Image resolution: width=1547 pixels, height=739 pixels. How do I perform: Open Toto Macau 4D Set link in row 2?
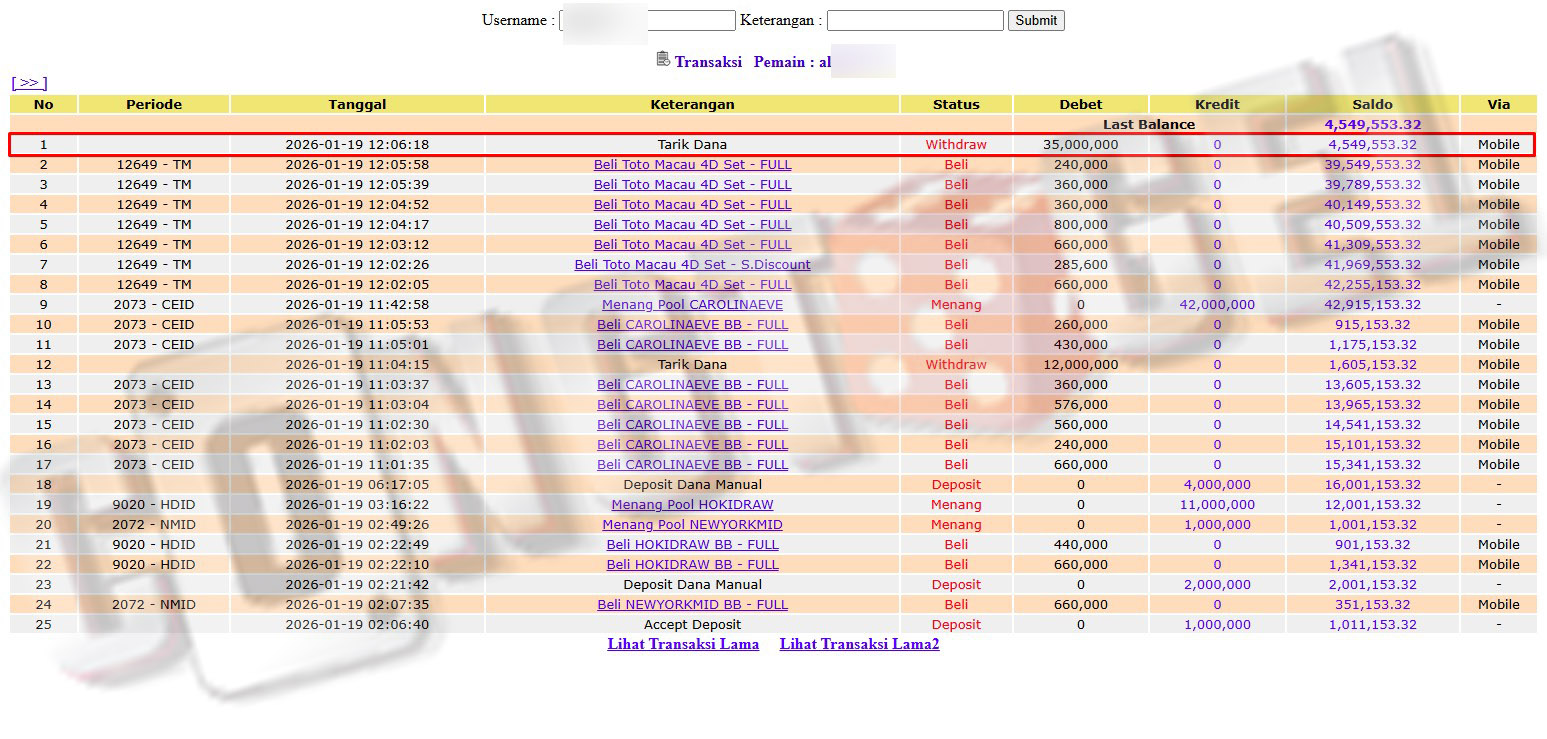692,165
